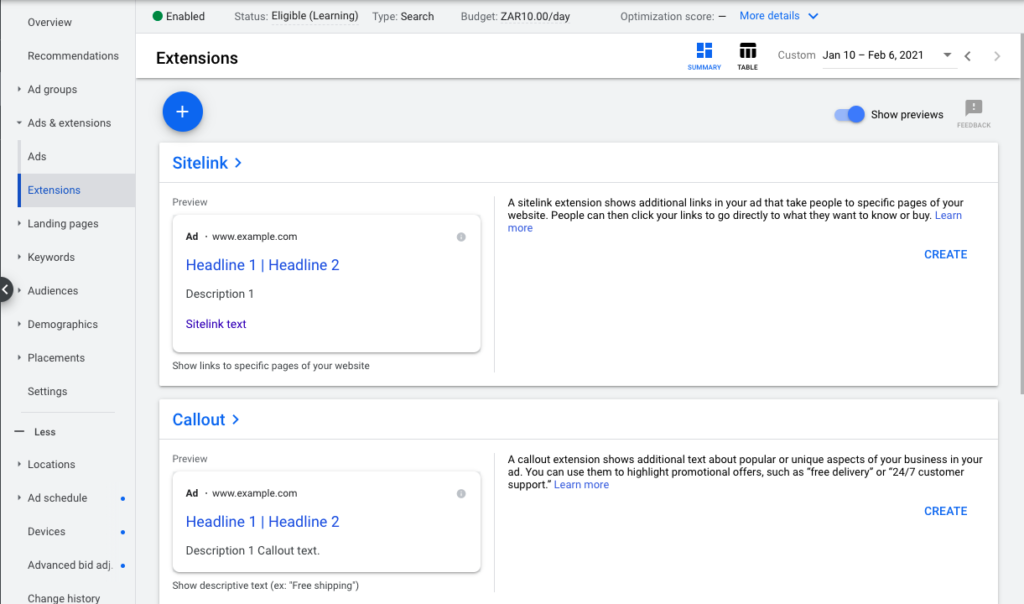Expand Ad schedule in sidebar
Image resolution: width=1024 pixels, height=604 pixels.
19,498
